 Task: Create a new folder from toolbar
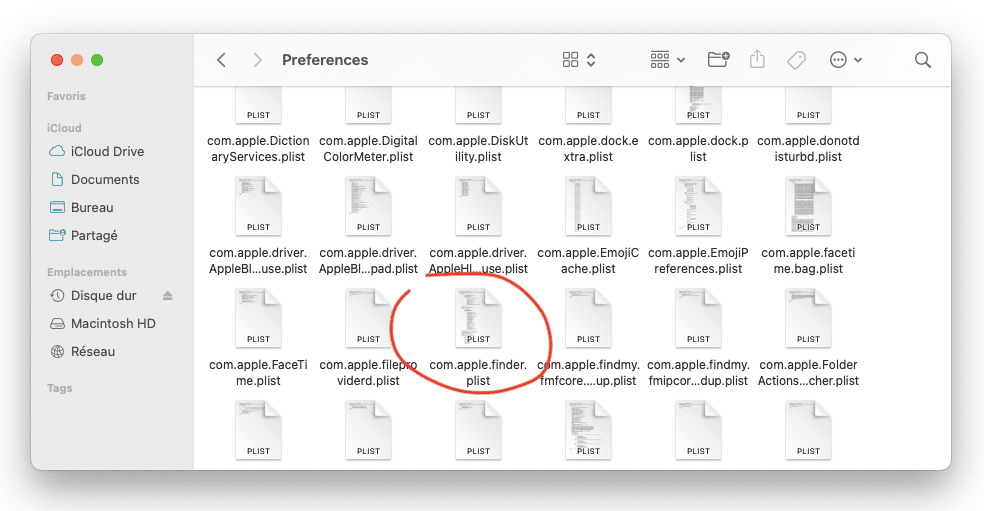tap(719, 60)
